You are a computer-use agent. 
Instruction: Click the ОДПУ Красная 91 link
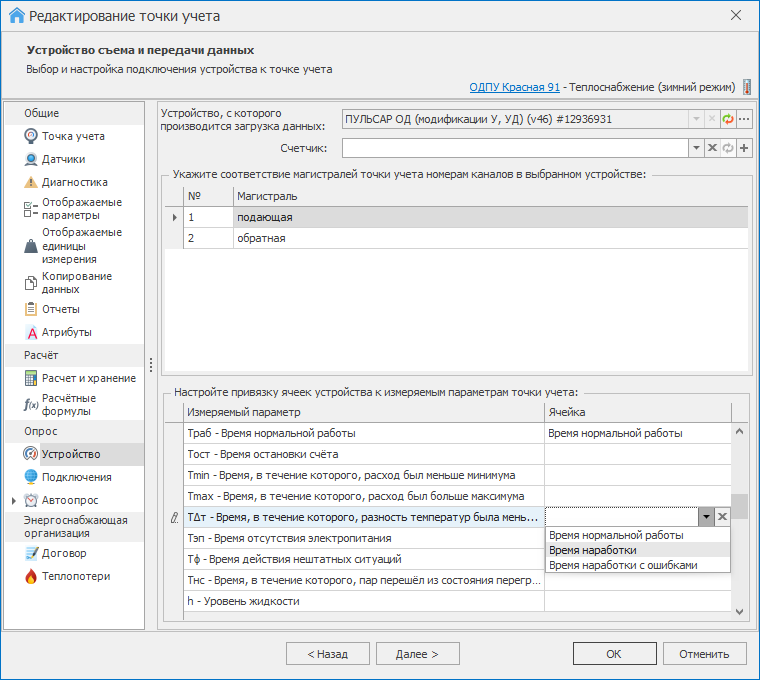(514, 88)
